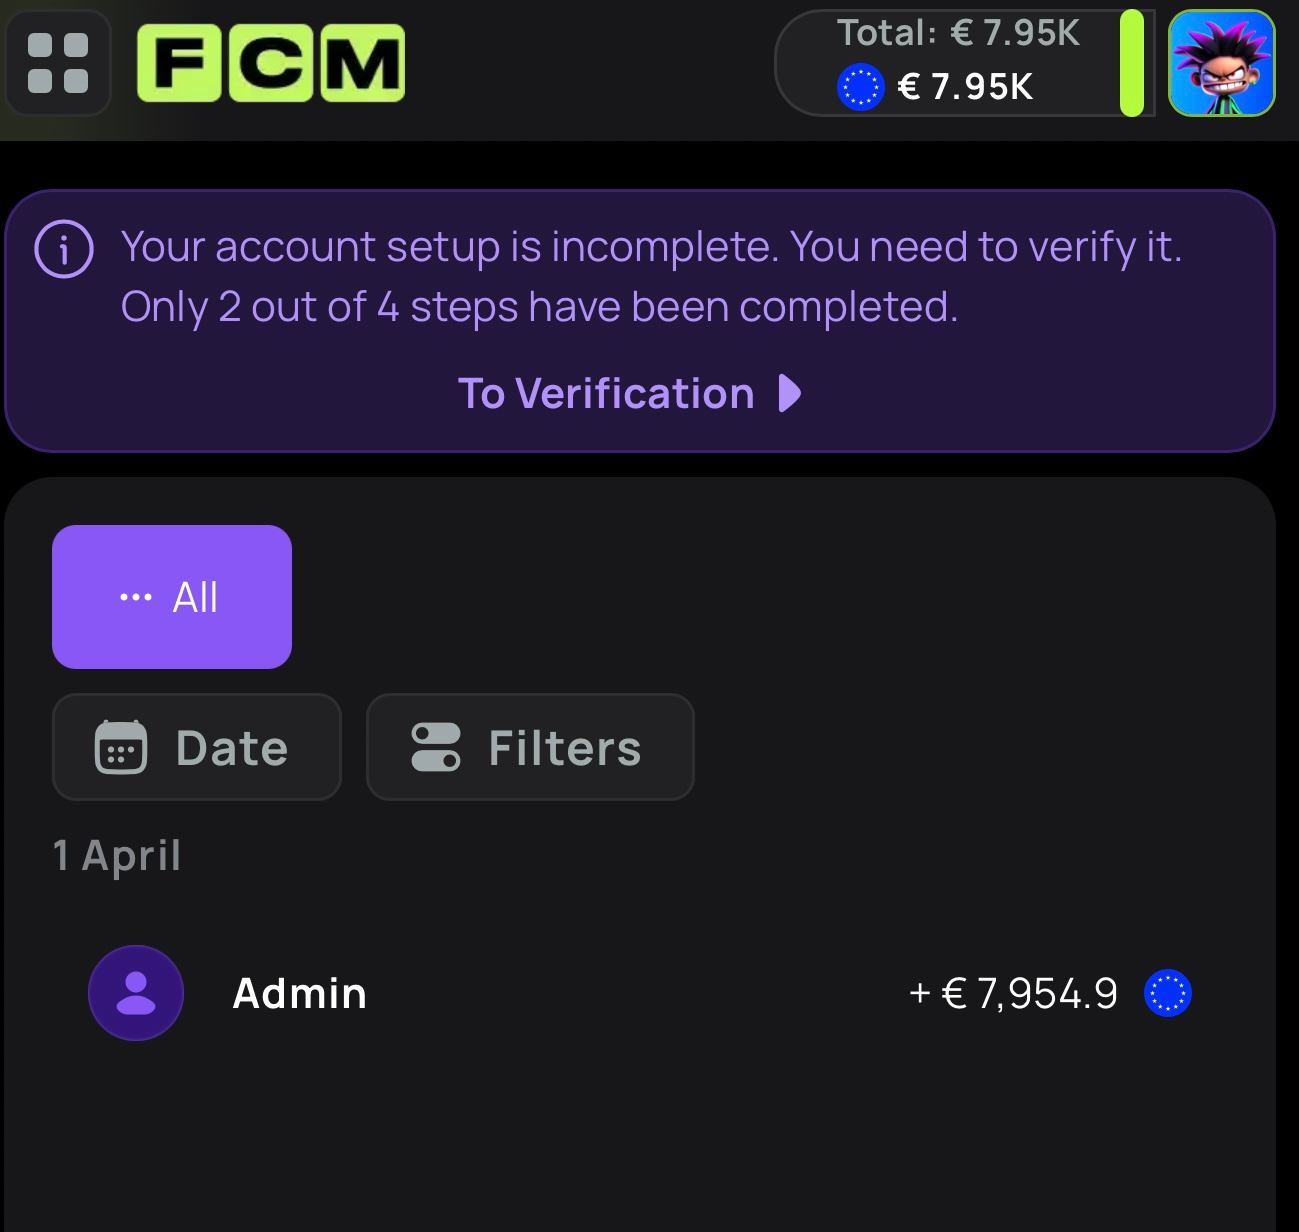Open the Date picker button
Screen dimensions: 1299x1232
197,747
